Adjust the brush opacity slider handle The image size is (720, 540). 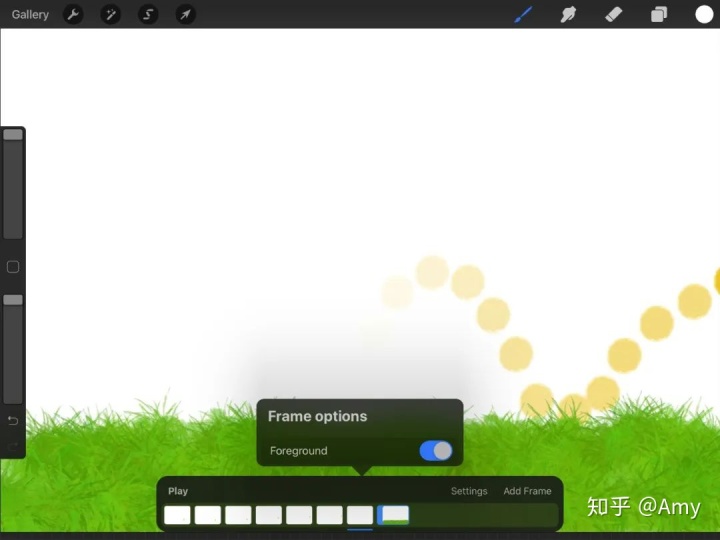13,300
